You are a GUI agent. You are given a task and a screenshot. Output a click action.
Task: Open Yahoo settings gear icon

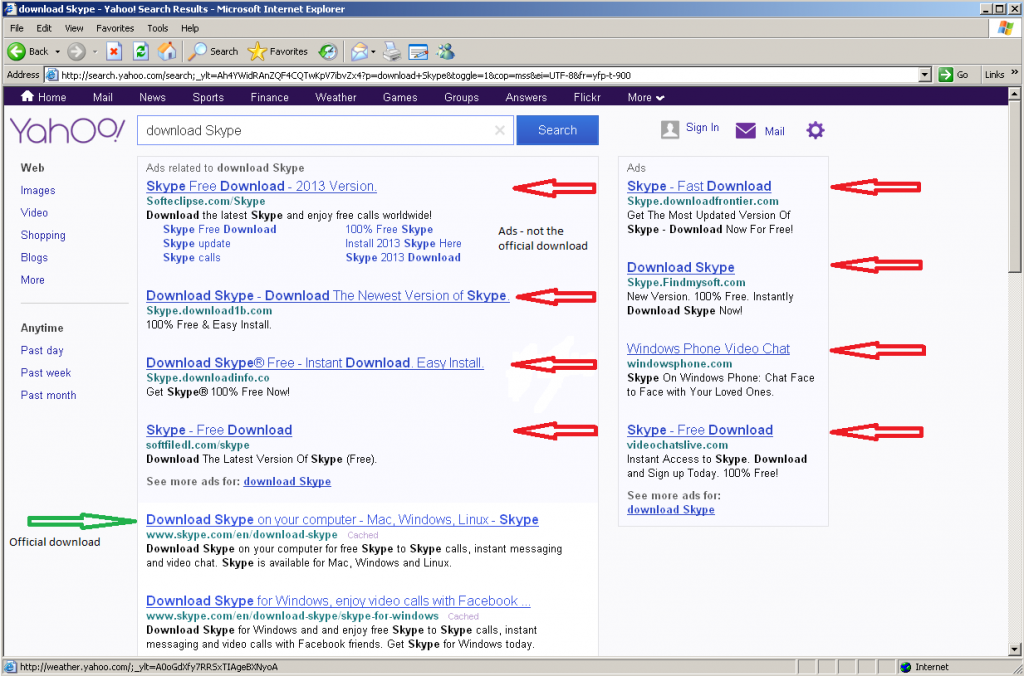tap(815, 130)
